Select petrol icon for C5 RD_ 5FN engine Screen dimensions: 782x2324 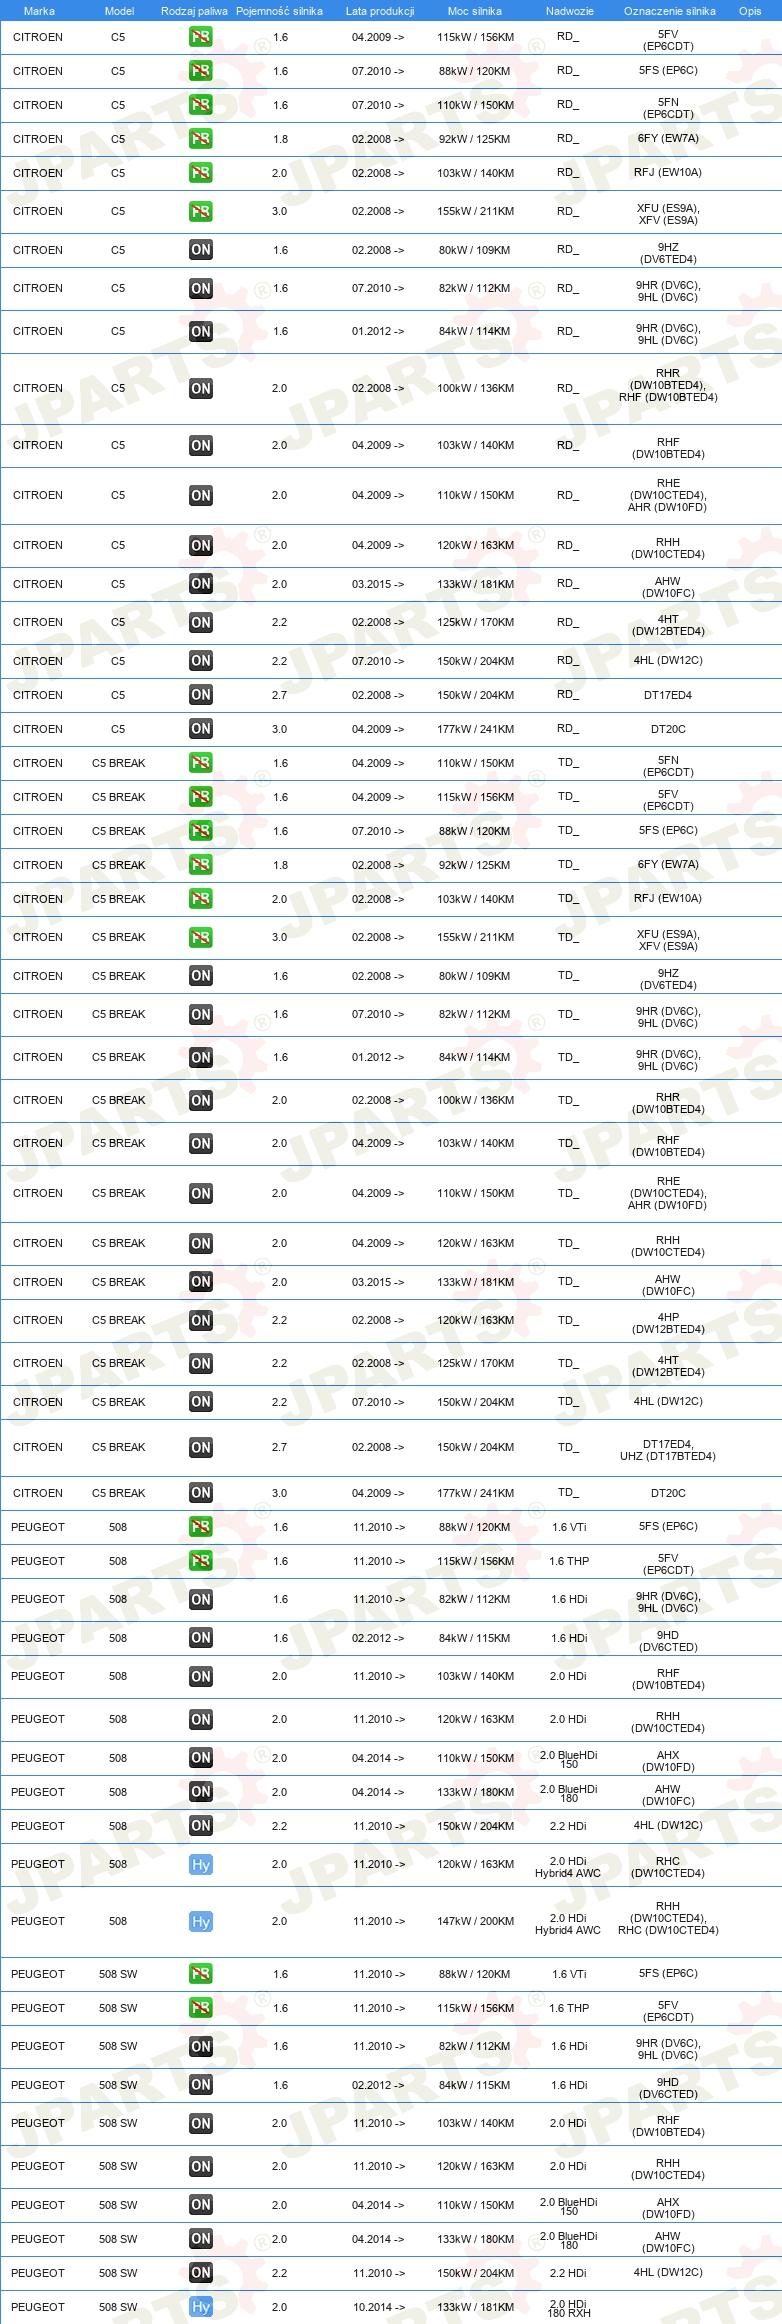201,105
